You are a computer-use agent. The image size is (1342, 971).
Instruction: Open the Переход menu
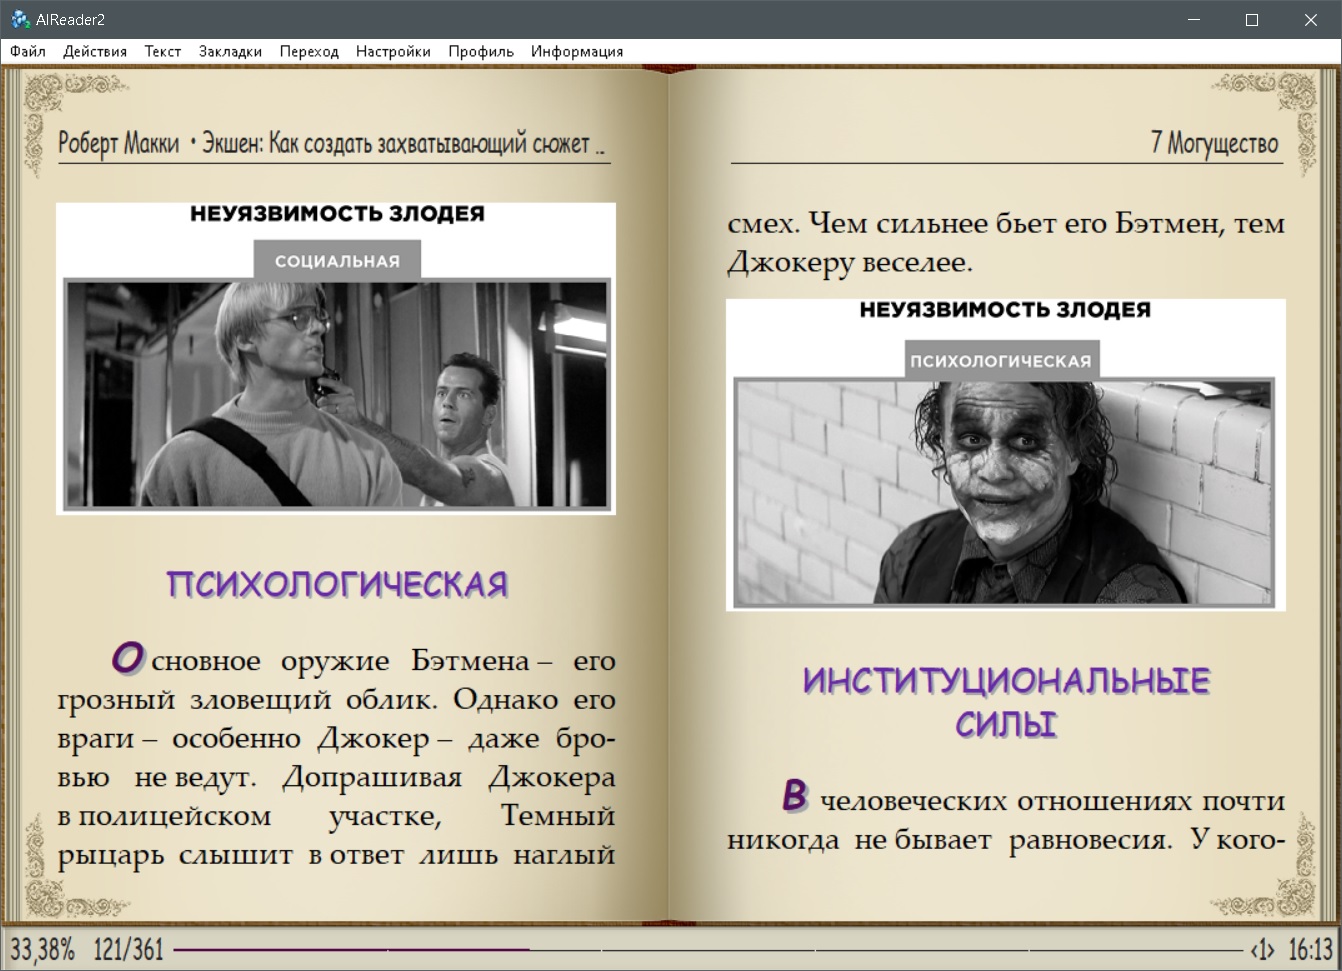[x=309, y=51]
